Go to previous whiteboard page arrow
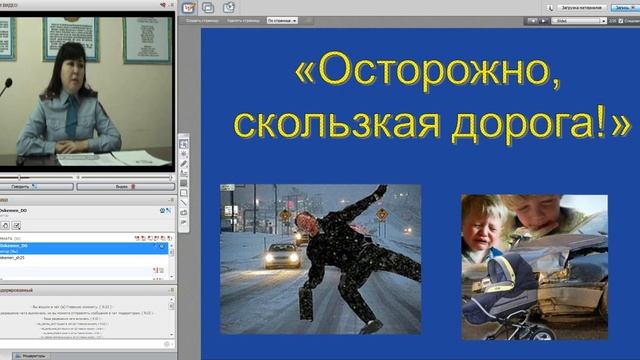640x360 pixels. (x=532, y=20)
